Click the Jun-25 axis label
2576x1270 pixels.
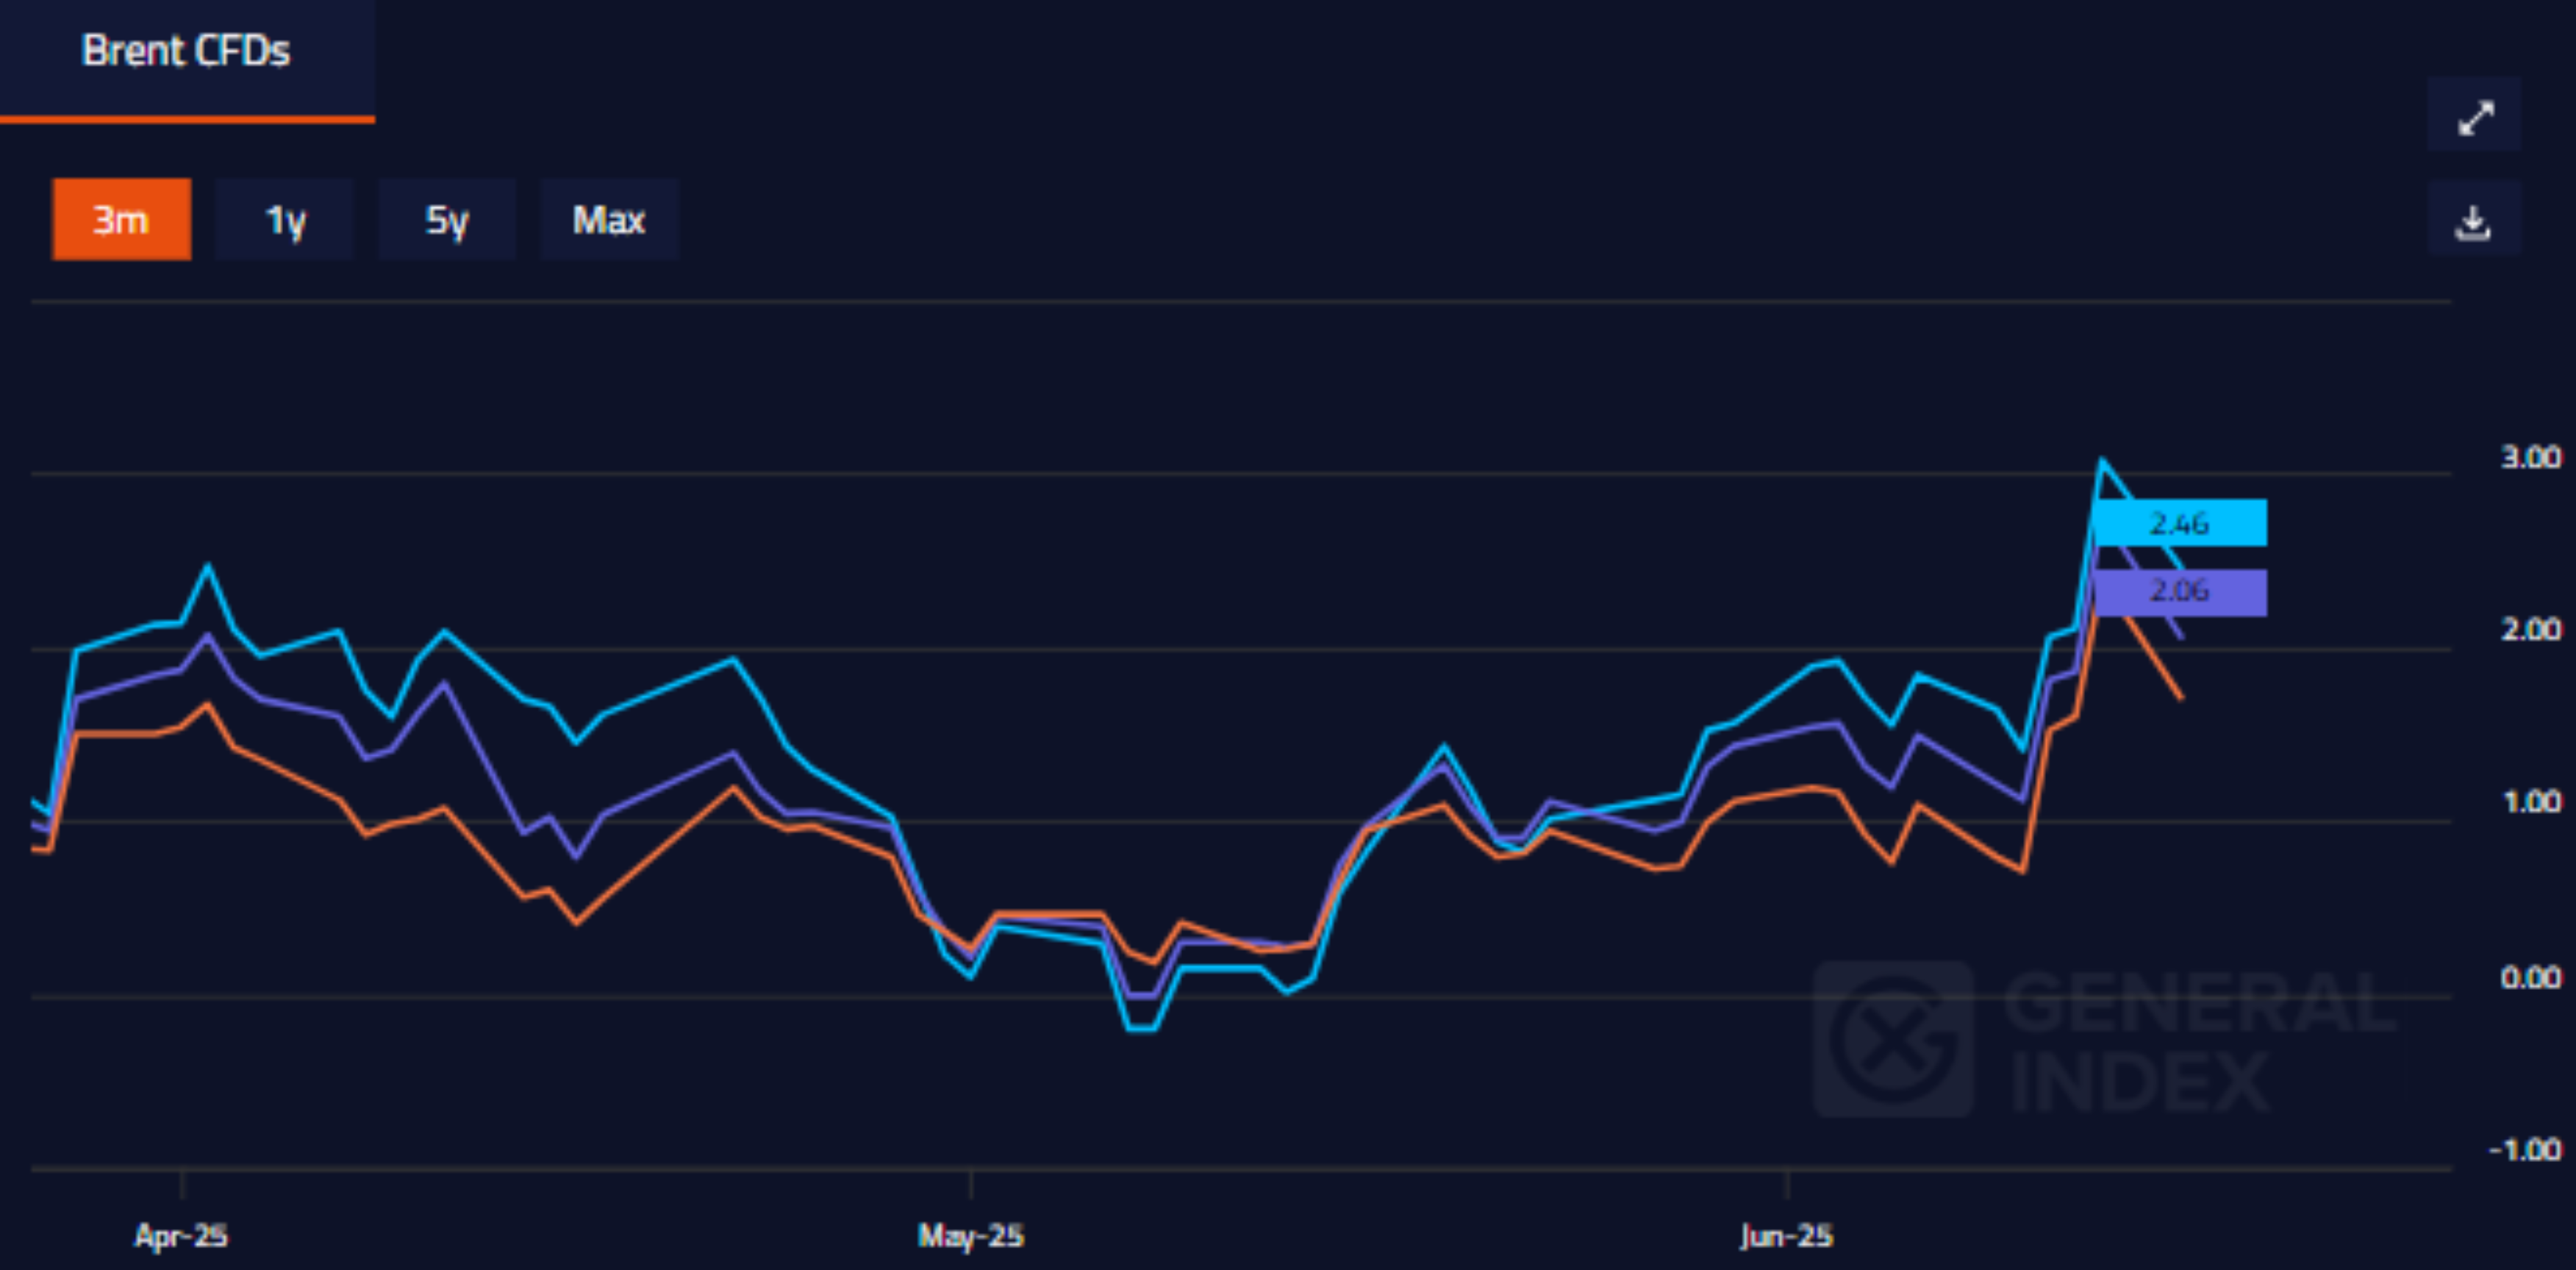tap(1787, 1236)
